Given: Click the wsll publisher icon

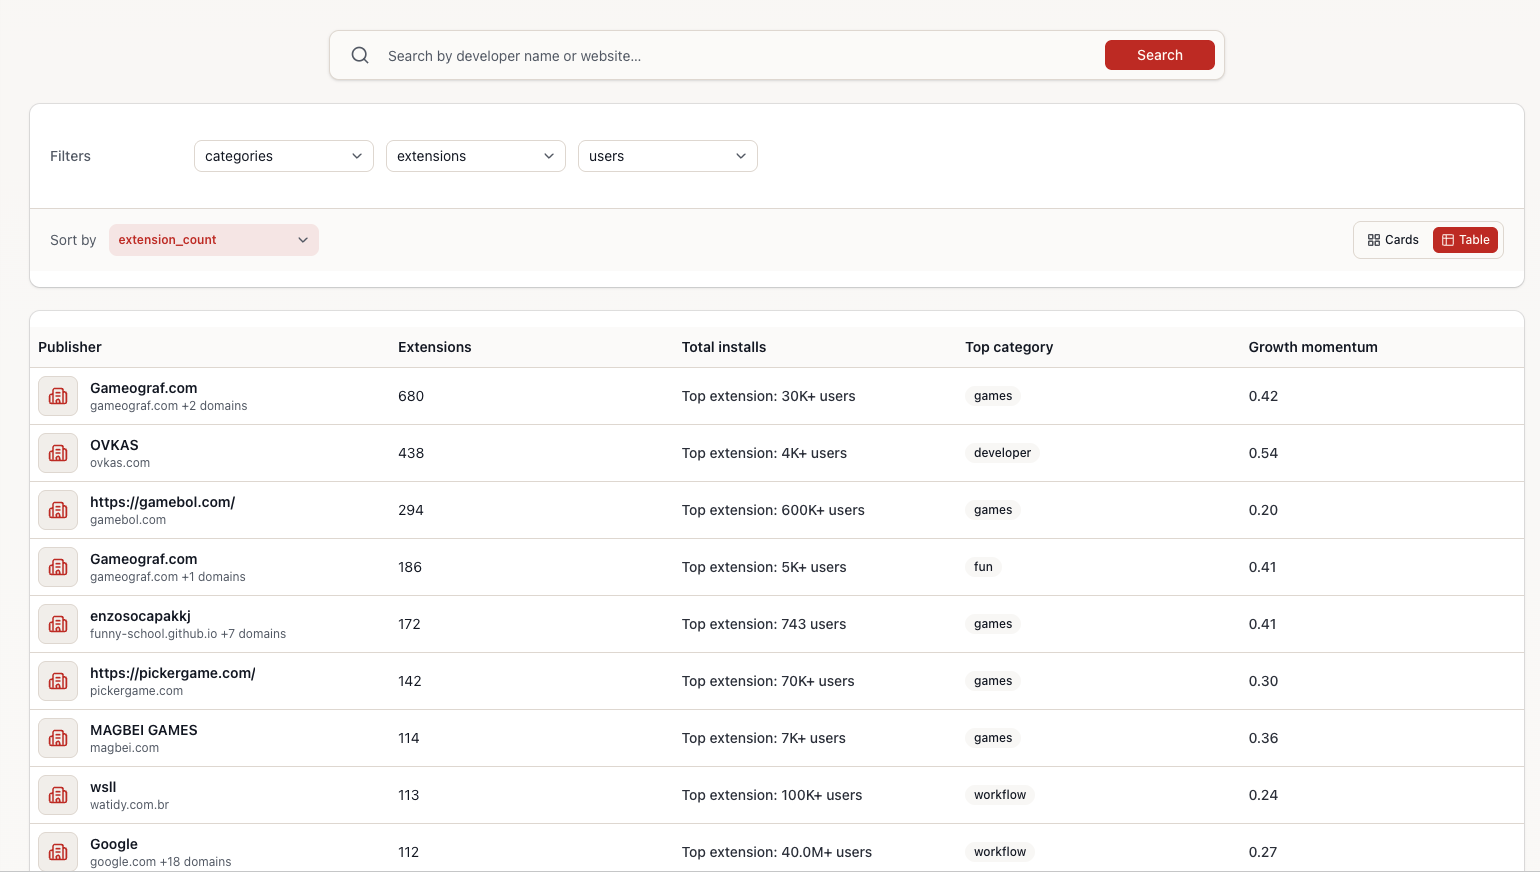Looking at the screenshot, I should point(58,795).
